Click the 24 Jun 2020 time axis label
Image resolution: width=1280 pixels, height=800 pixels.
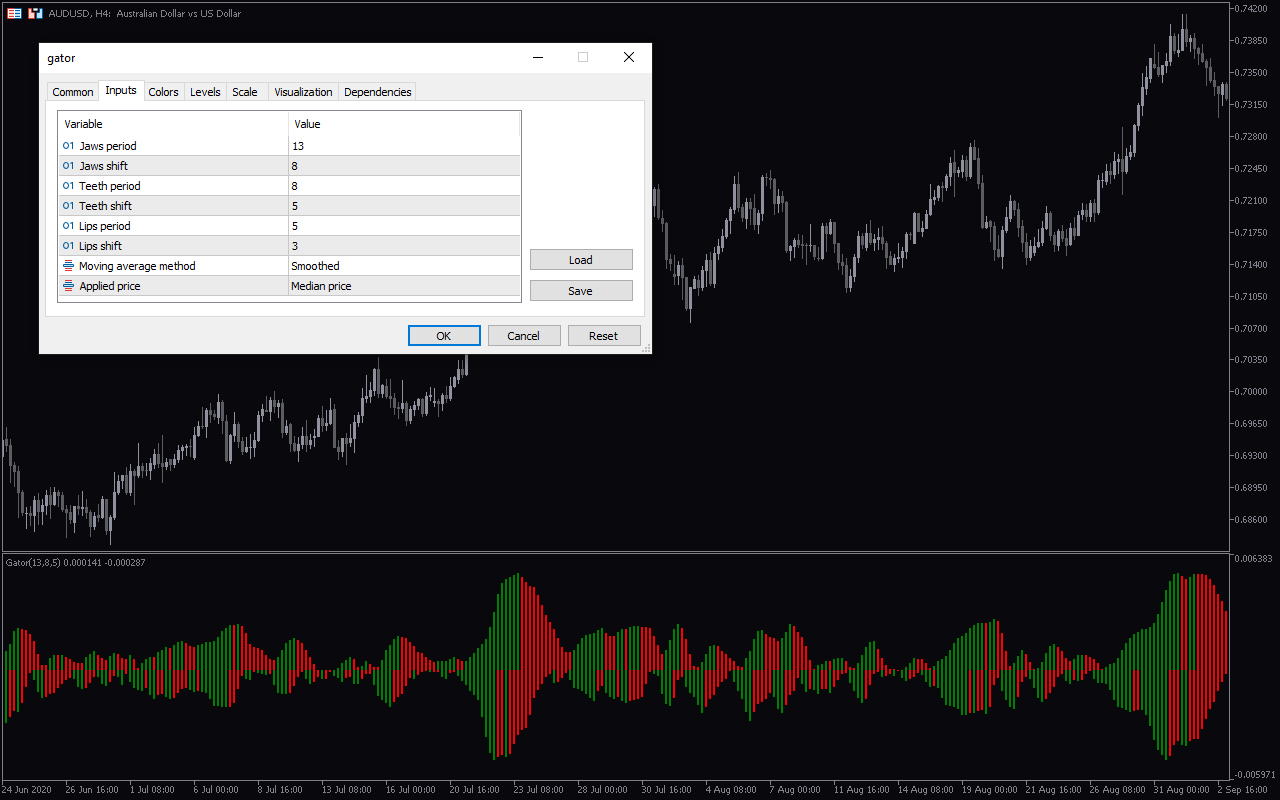pos(28,789)
